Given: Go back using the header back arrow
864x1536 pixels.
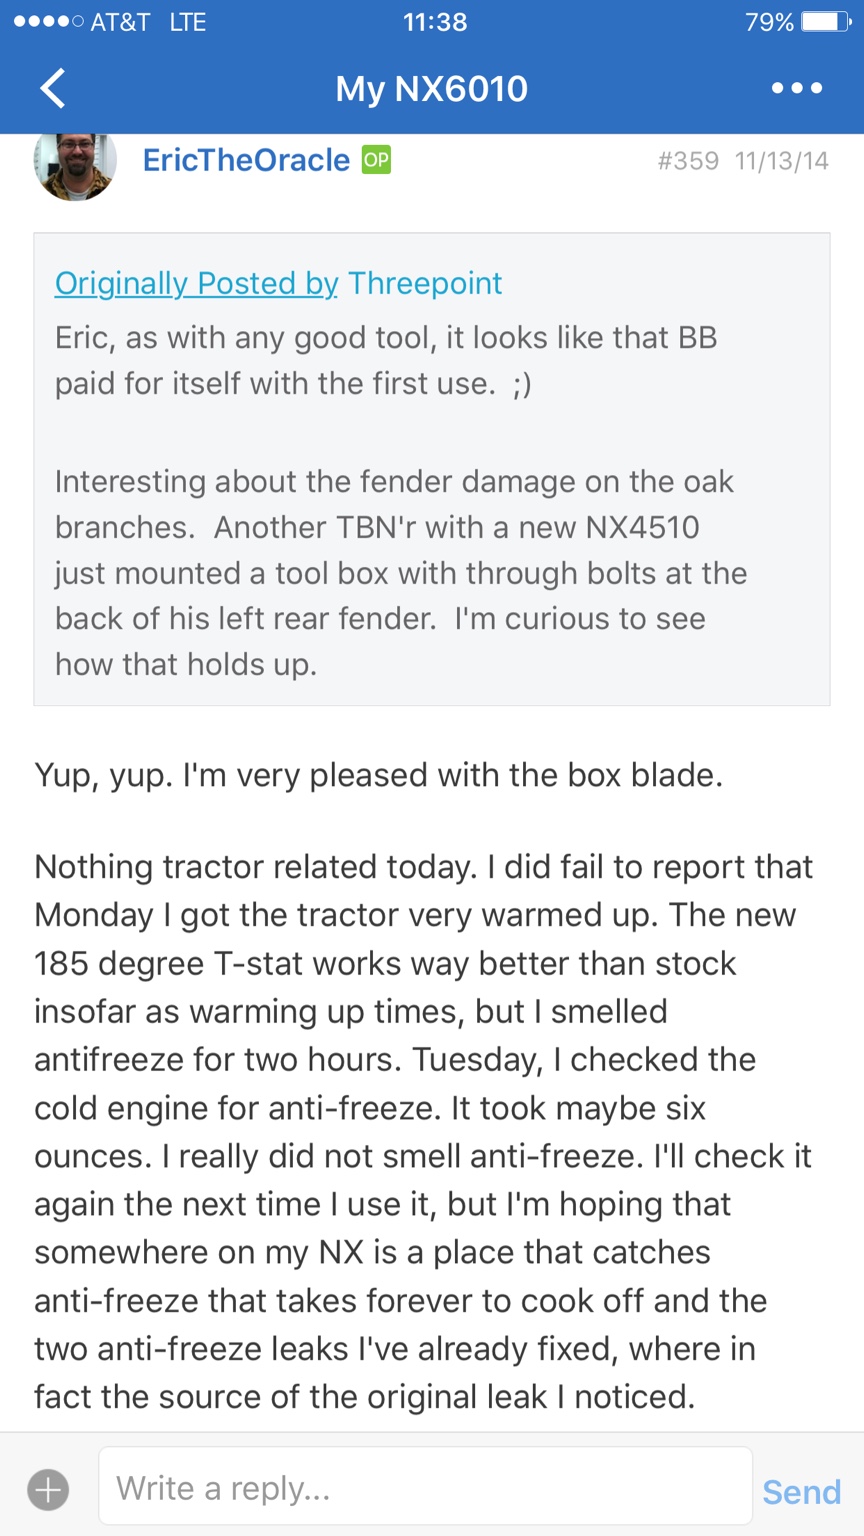Looking at the screenshot, I should pyautogui.click(x=53, y=89).
